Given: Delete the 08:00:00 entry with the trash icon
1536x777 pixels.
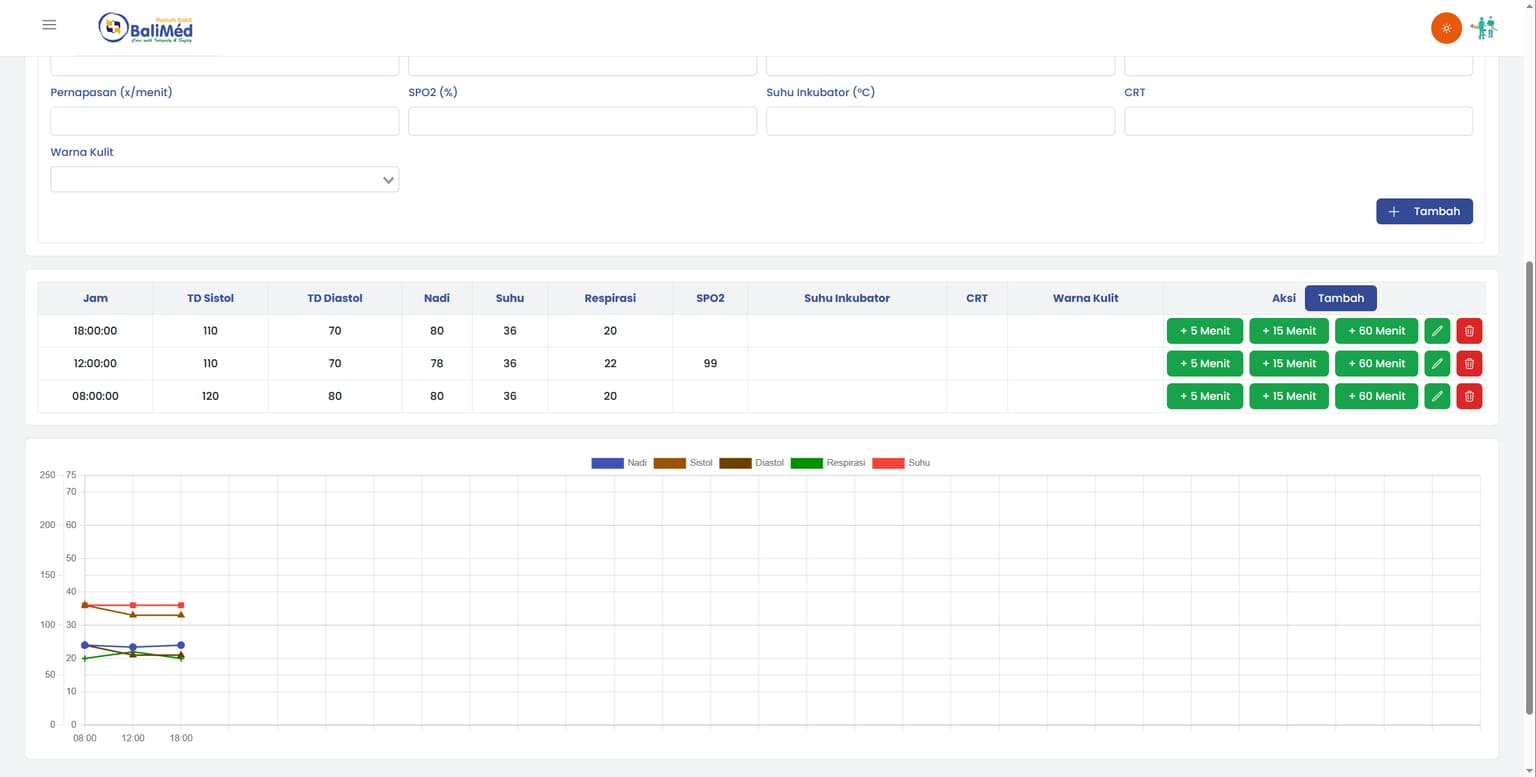Looking at the screenshot, I should tap(1469, 396).
